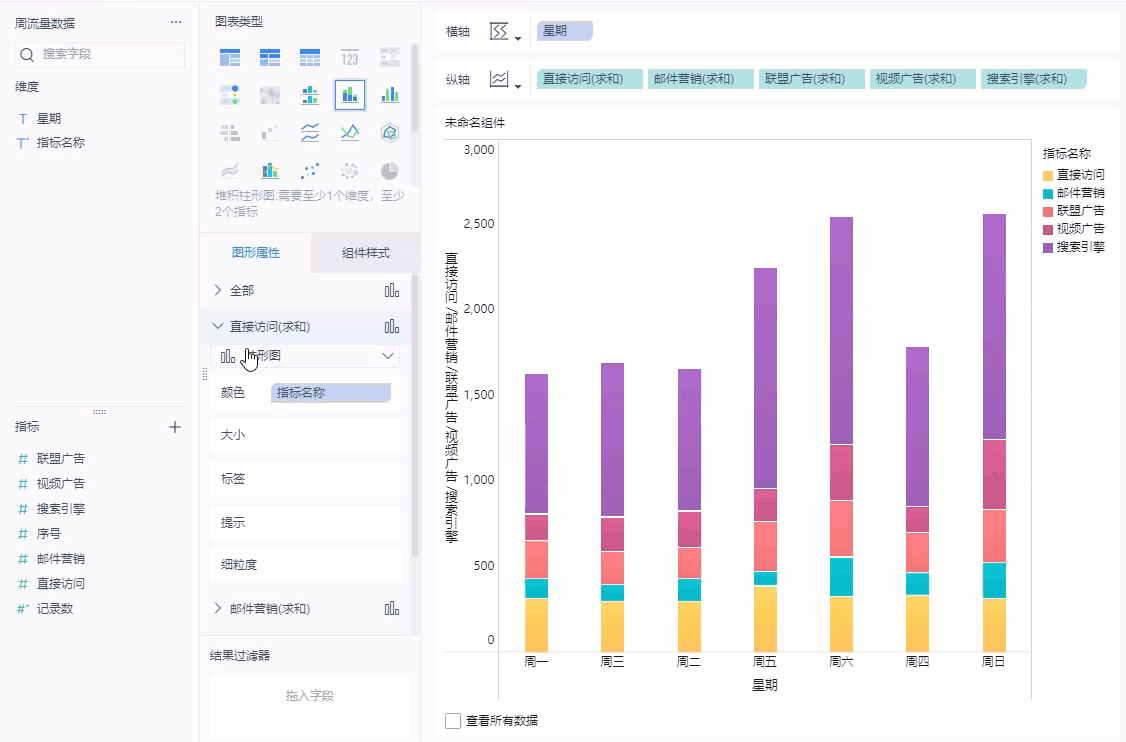
Task: Pick the radar chart type icon
Action: [x=389, y=133]
